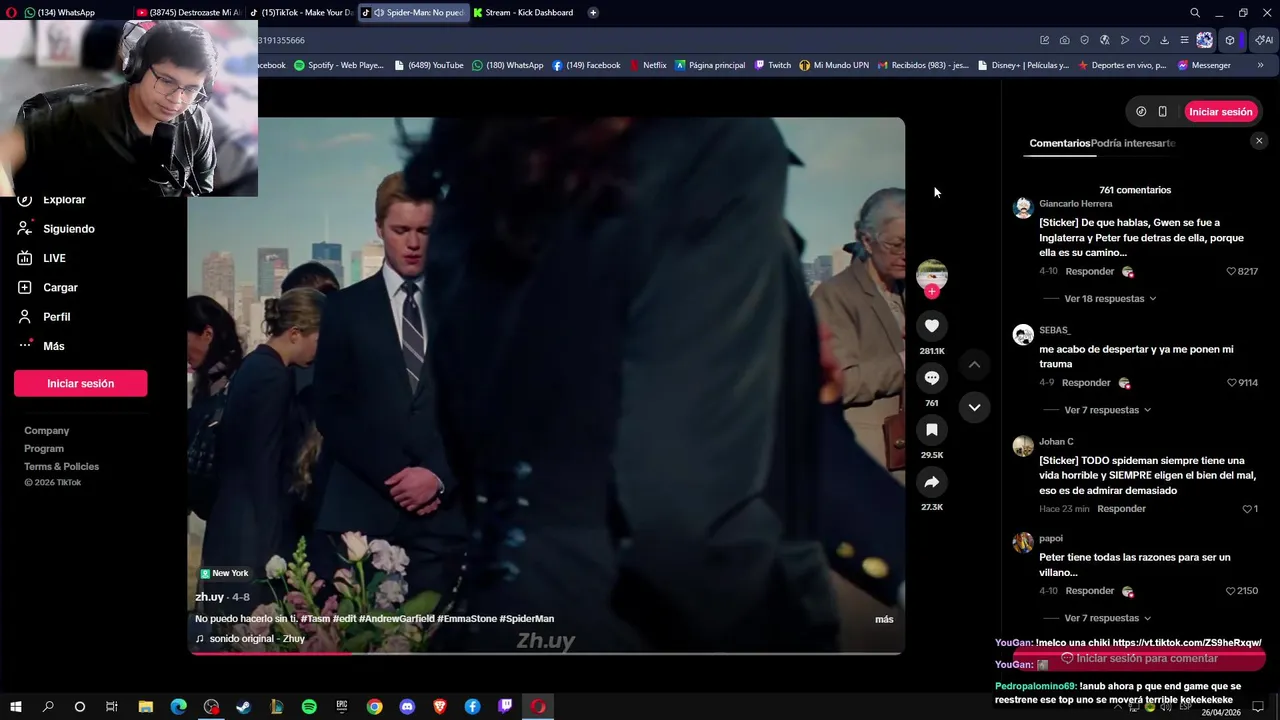
Task: Open the Opera AI button
Action: [1264, 40]
